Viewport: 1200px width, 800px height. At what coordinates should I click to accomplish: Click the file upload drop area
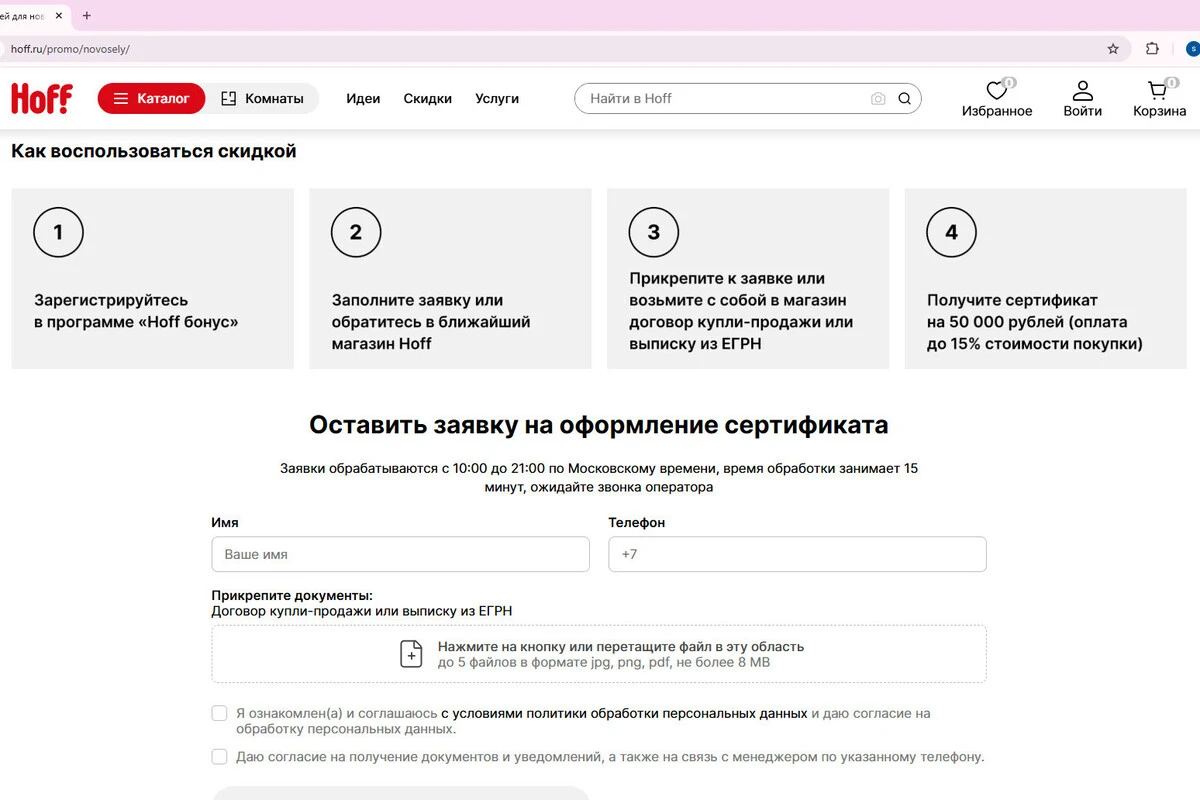[599, 654]
